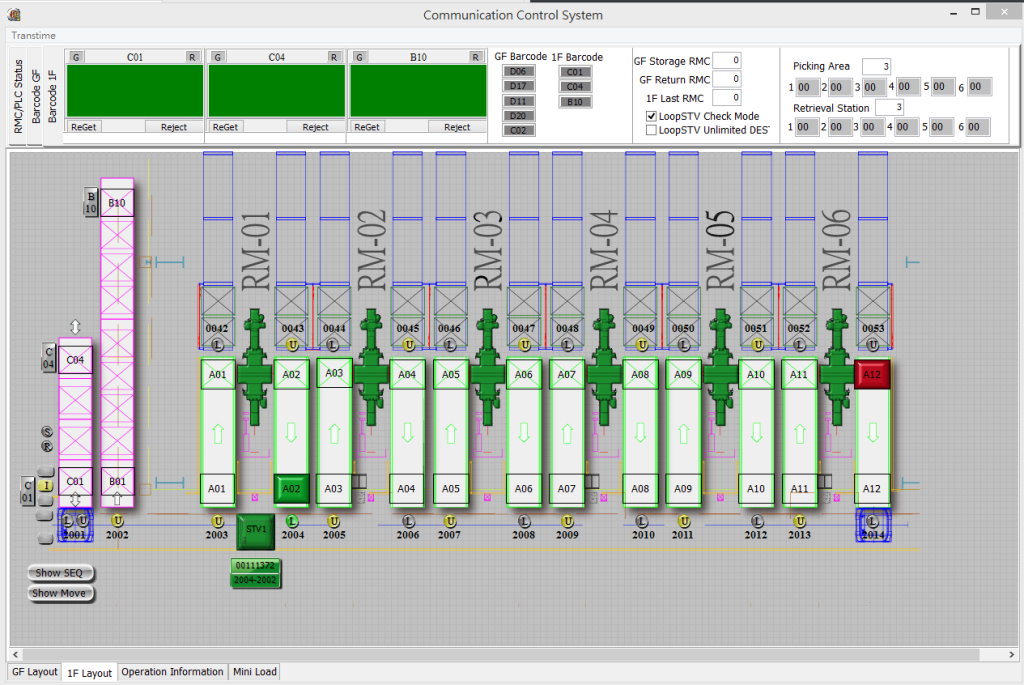Click the U indicator above station 2003

218,521
